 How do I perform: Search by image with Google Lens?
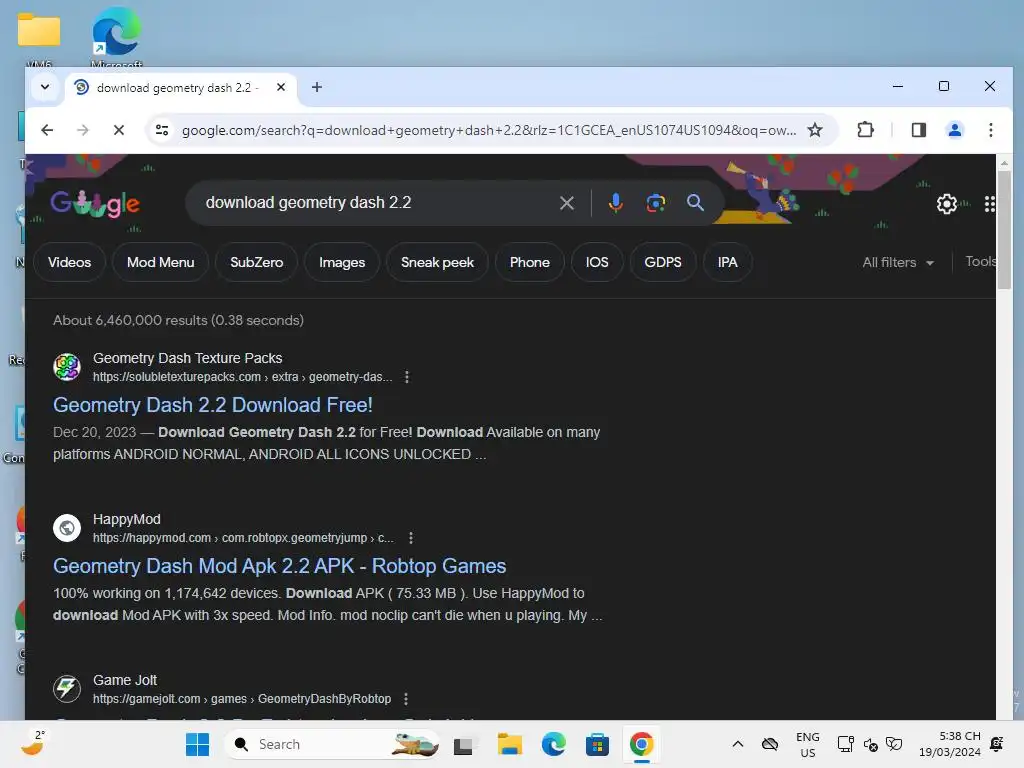tap(656, 203)
